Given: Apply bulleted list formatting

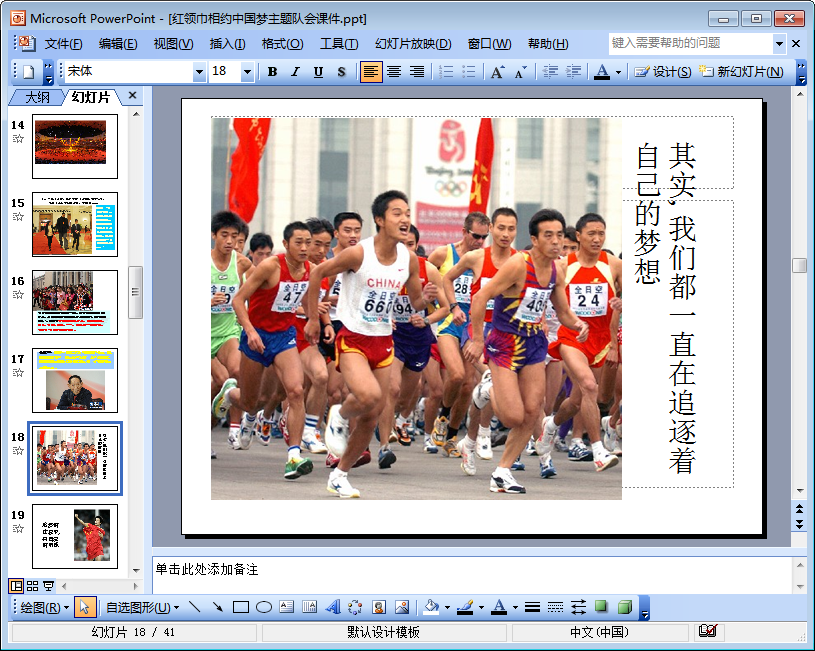Looking at the screenshot, I should click(468, 72).
